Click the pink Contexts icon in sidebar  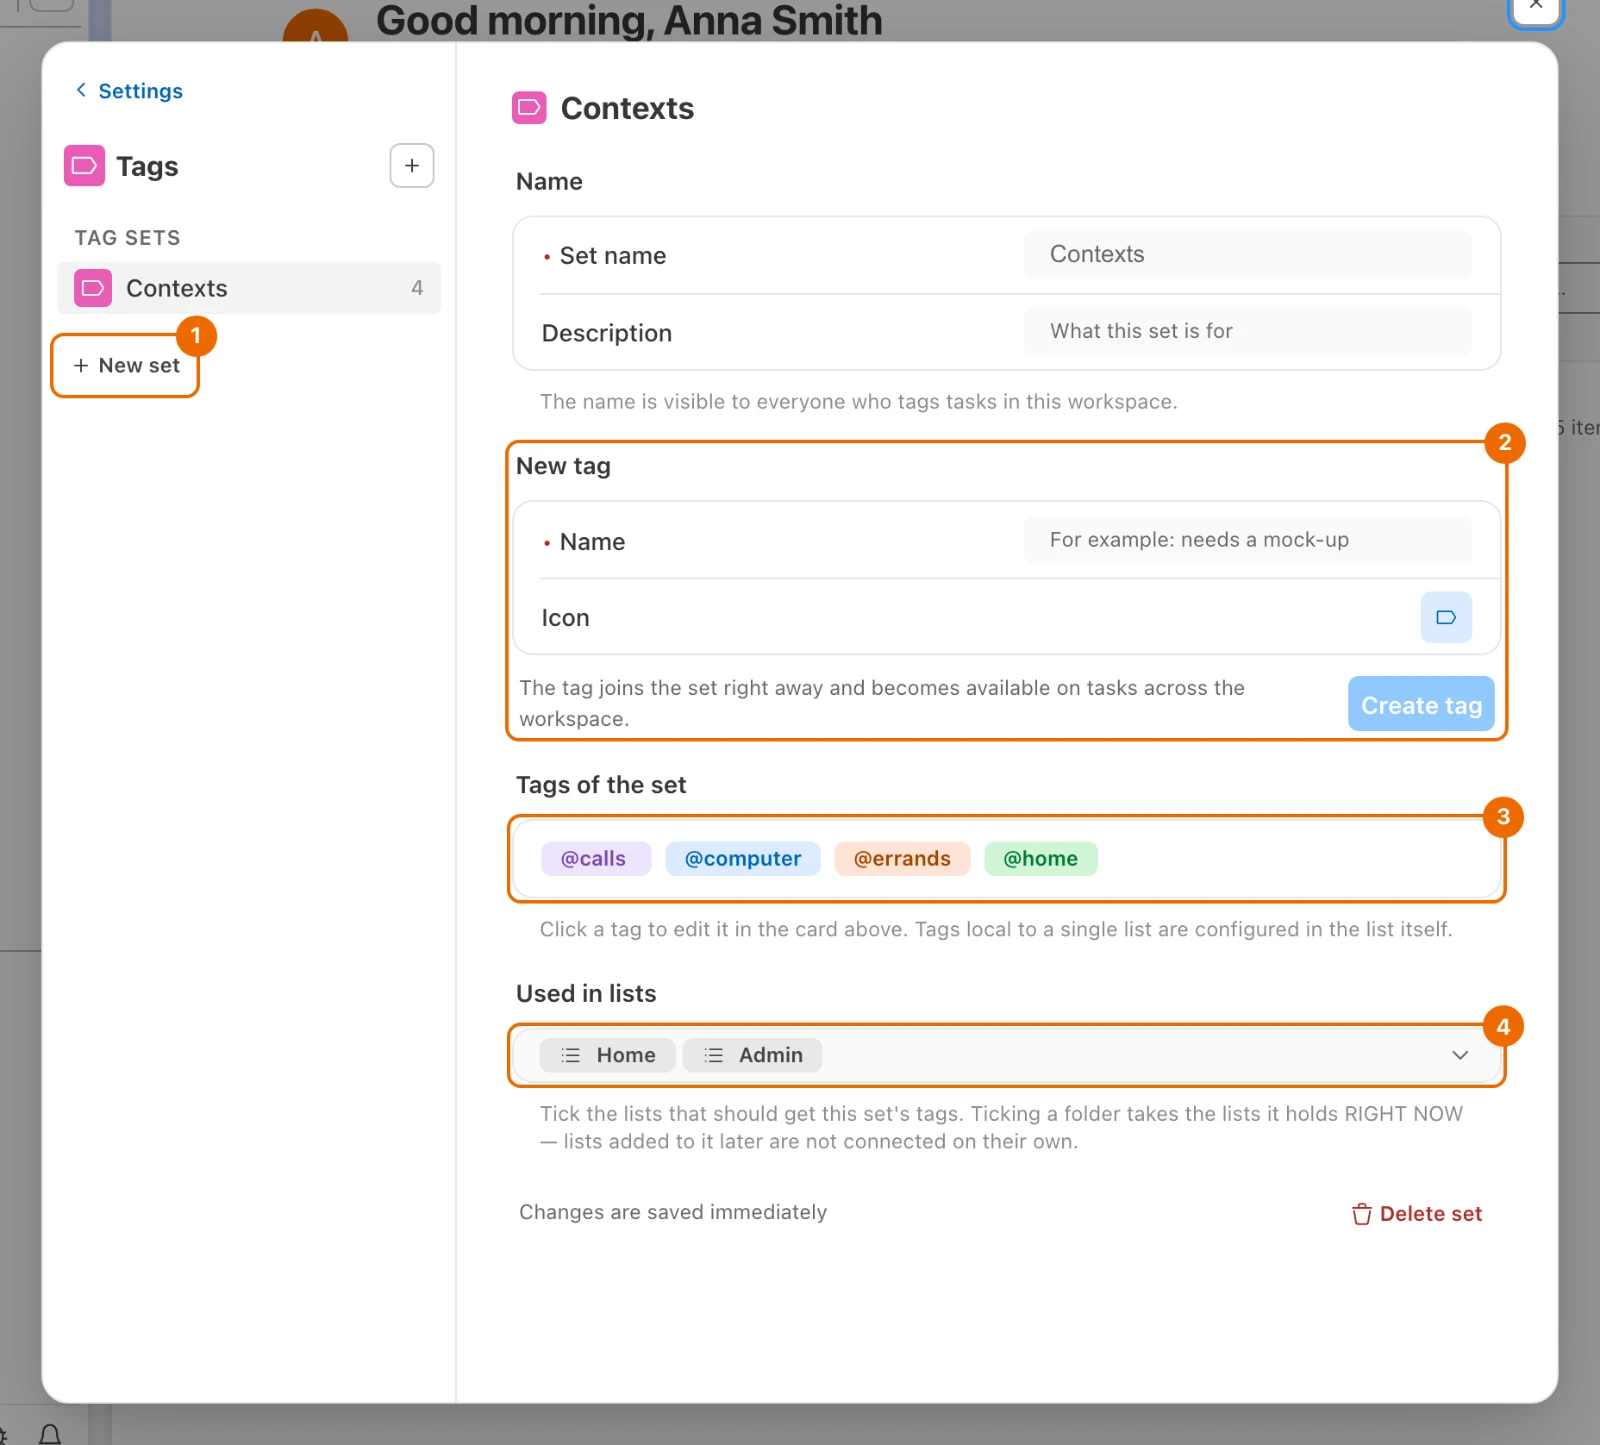93,288
